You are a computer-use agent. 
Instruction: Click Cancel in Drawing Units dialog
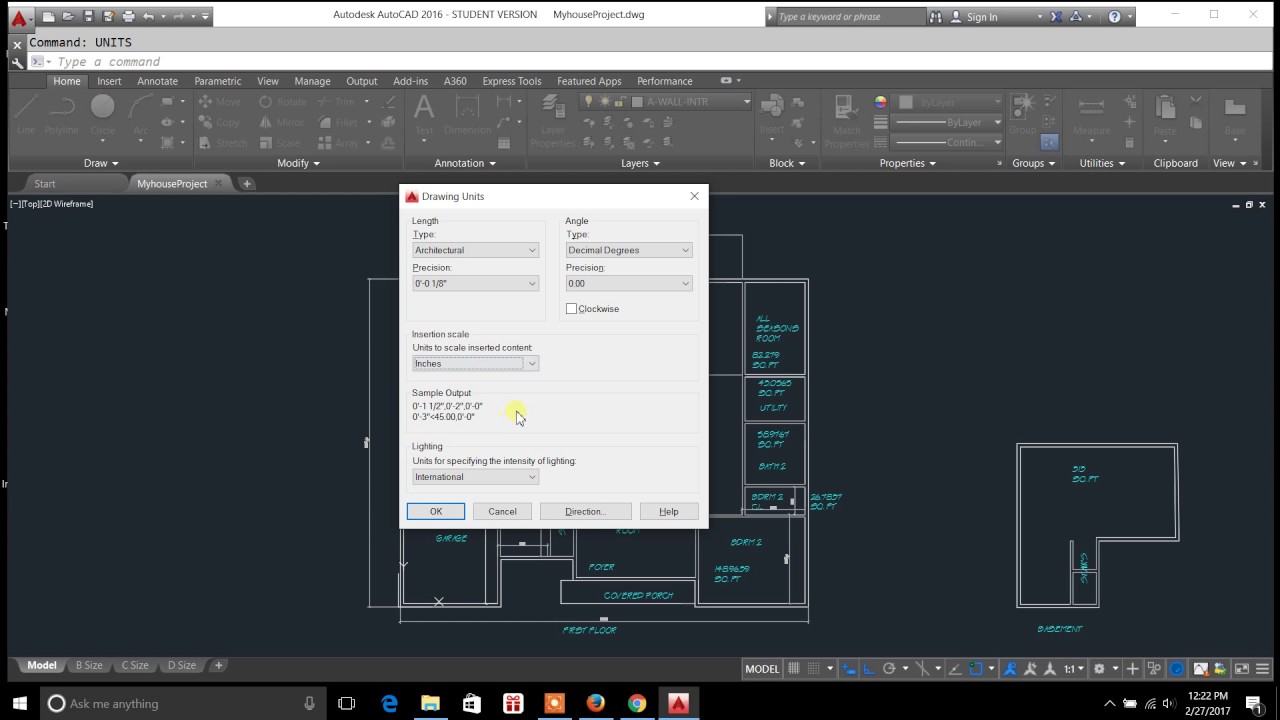(x=502, y=512)
